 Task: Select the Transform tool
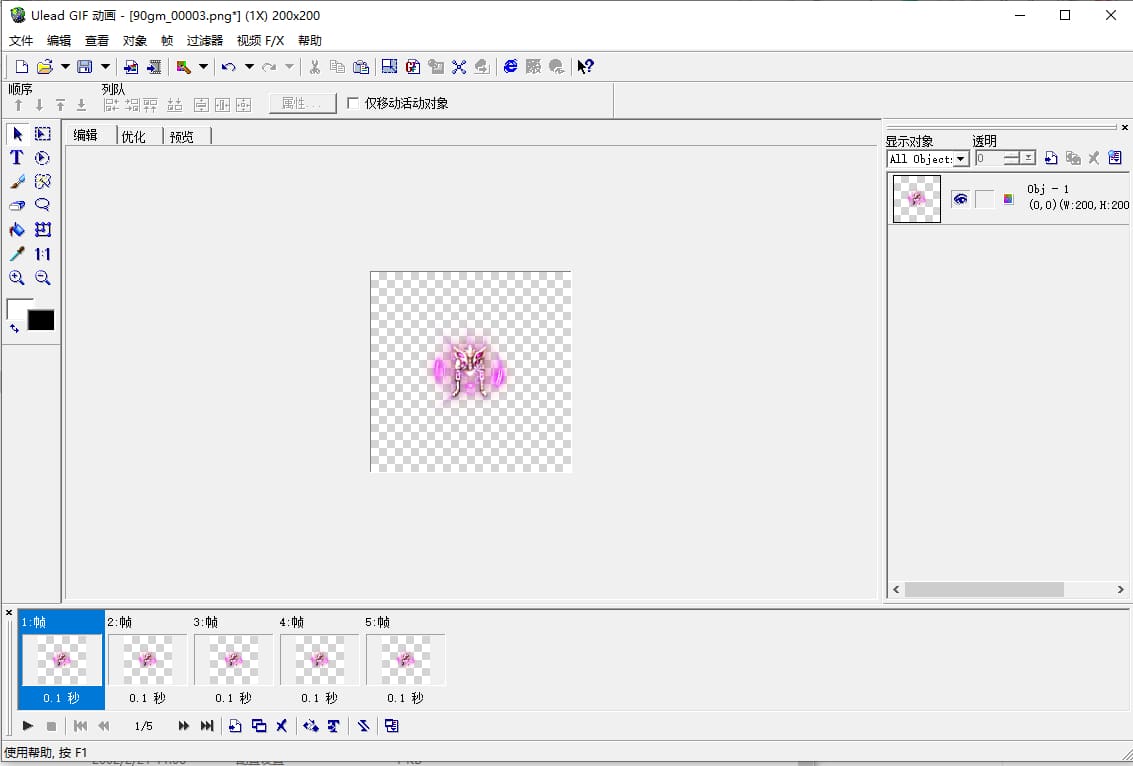(x=43, y=230)
